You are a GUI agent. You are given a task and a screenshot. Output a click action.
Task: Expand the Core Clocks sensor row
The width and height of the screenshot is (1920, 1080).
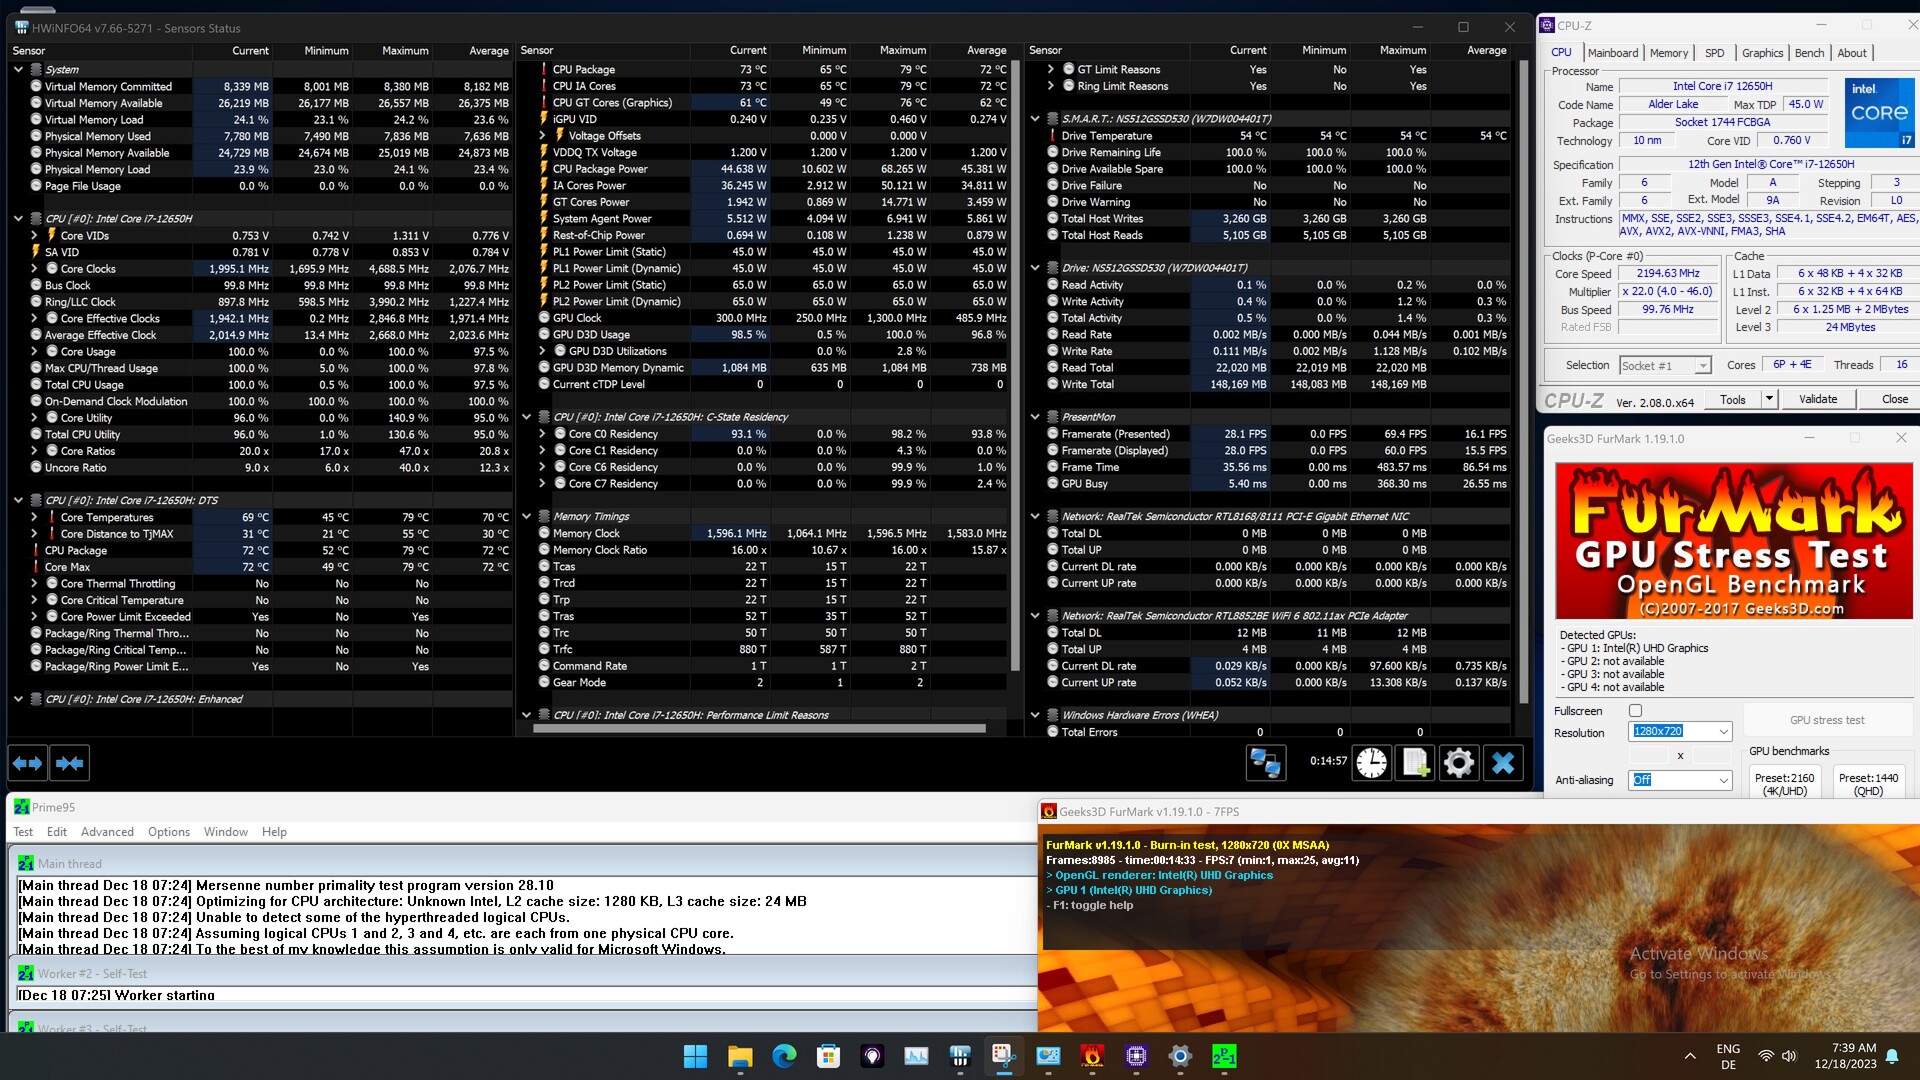point(34,269)
